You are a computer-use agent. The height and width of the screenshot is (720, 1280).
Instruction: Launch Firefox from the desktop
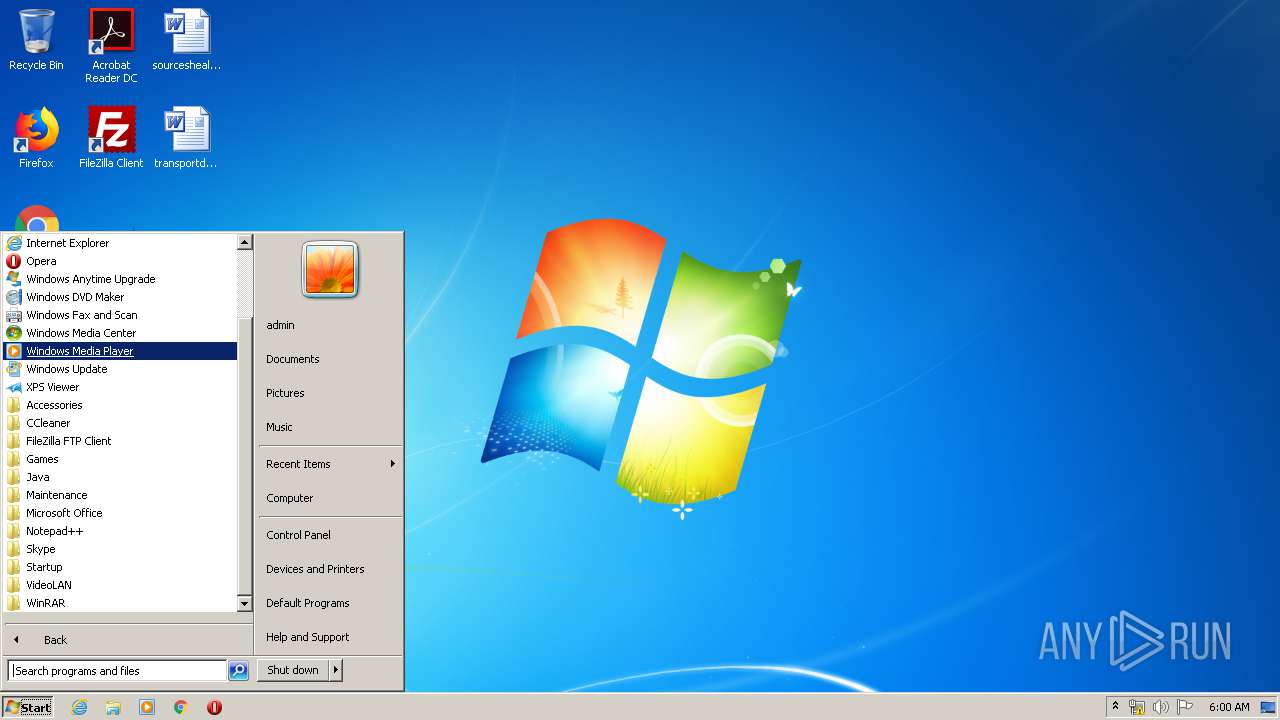(36, 138)
